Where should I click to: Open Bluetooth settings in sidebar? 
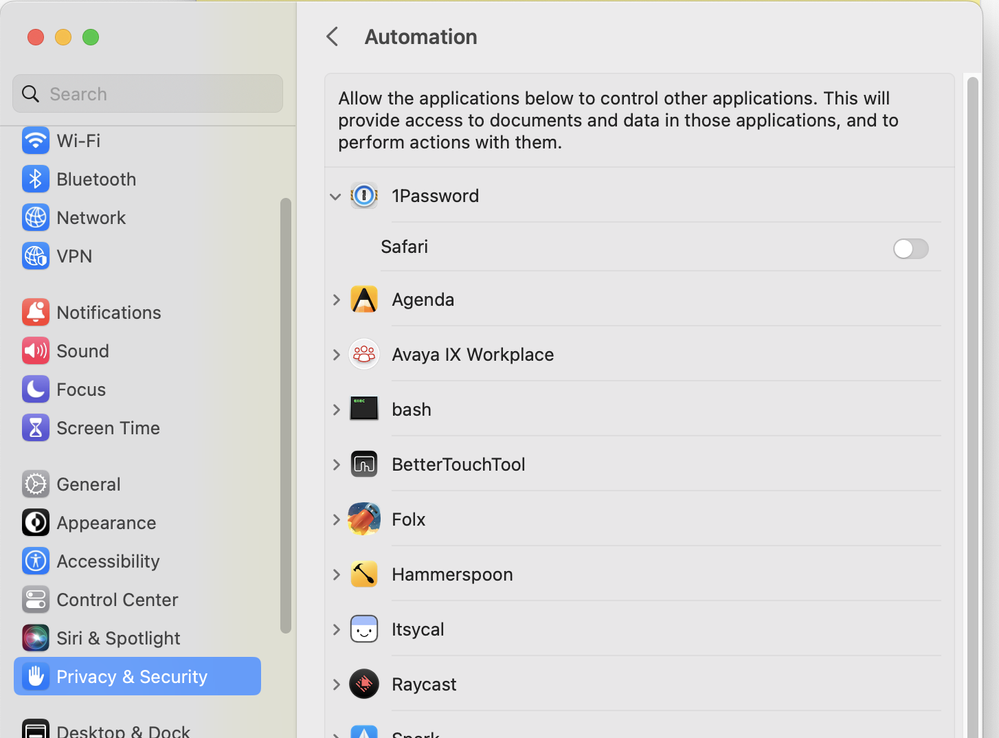pos(96,179)
